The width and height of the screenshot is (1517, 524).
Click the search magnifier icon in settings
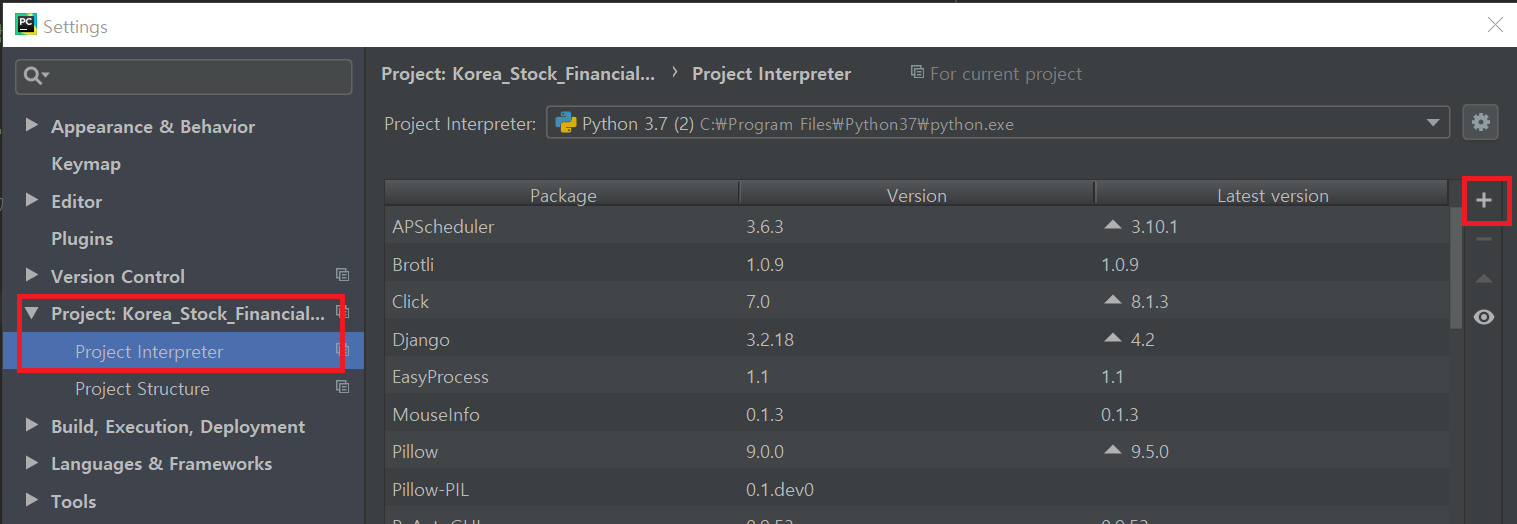(32, 76)
